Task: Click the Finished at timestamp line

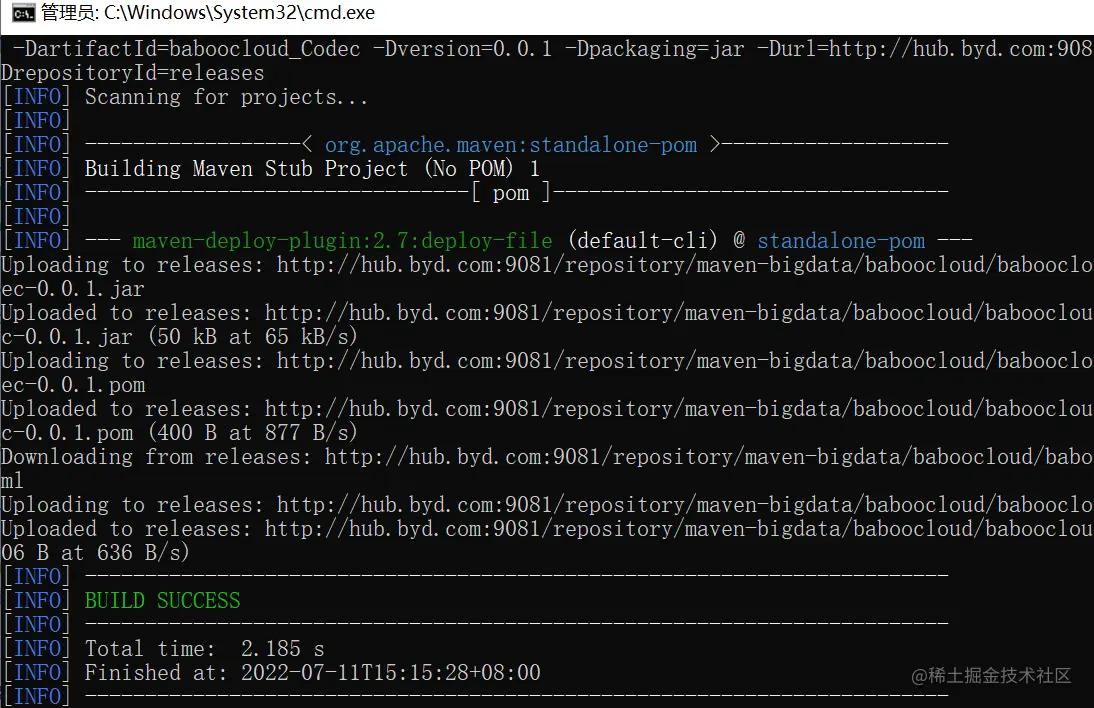Action: click(x=313, y=672)
